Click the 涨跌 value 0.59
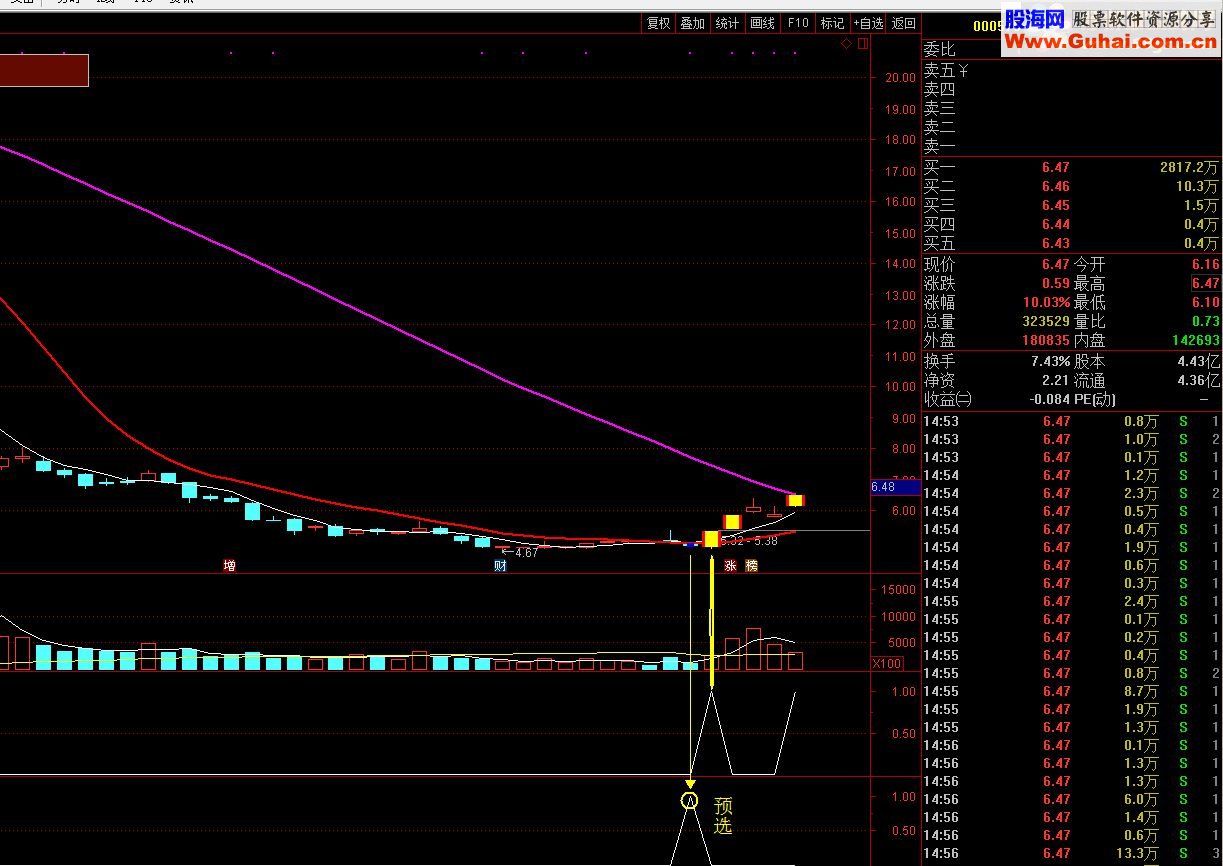The height and width of the screenshot is (866, 1223). coord(1055,283)
